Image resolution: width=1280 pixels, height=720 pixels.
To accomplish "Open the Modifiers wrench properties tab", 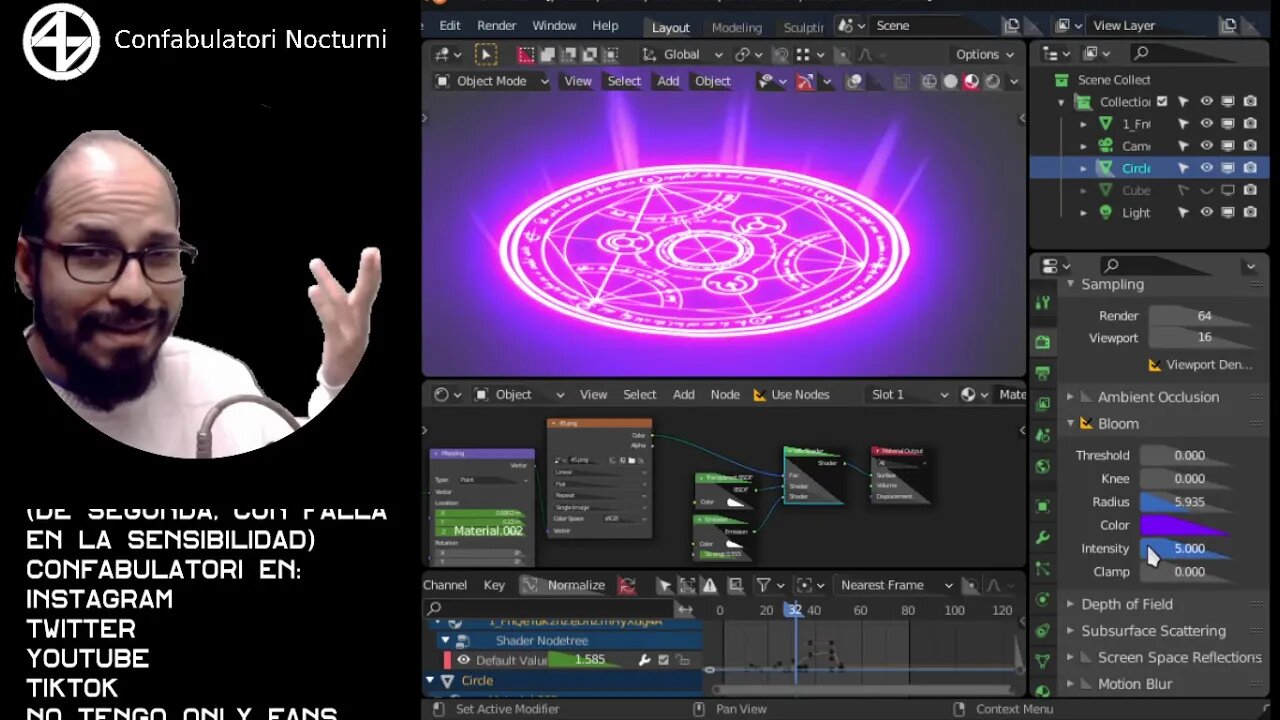I will pyautogui.click(x=1042, y=537).
